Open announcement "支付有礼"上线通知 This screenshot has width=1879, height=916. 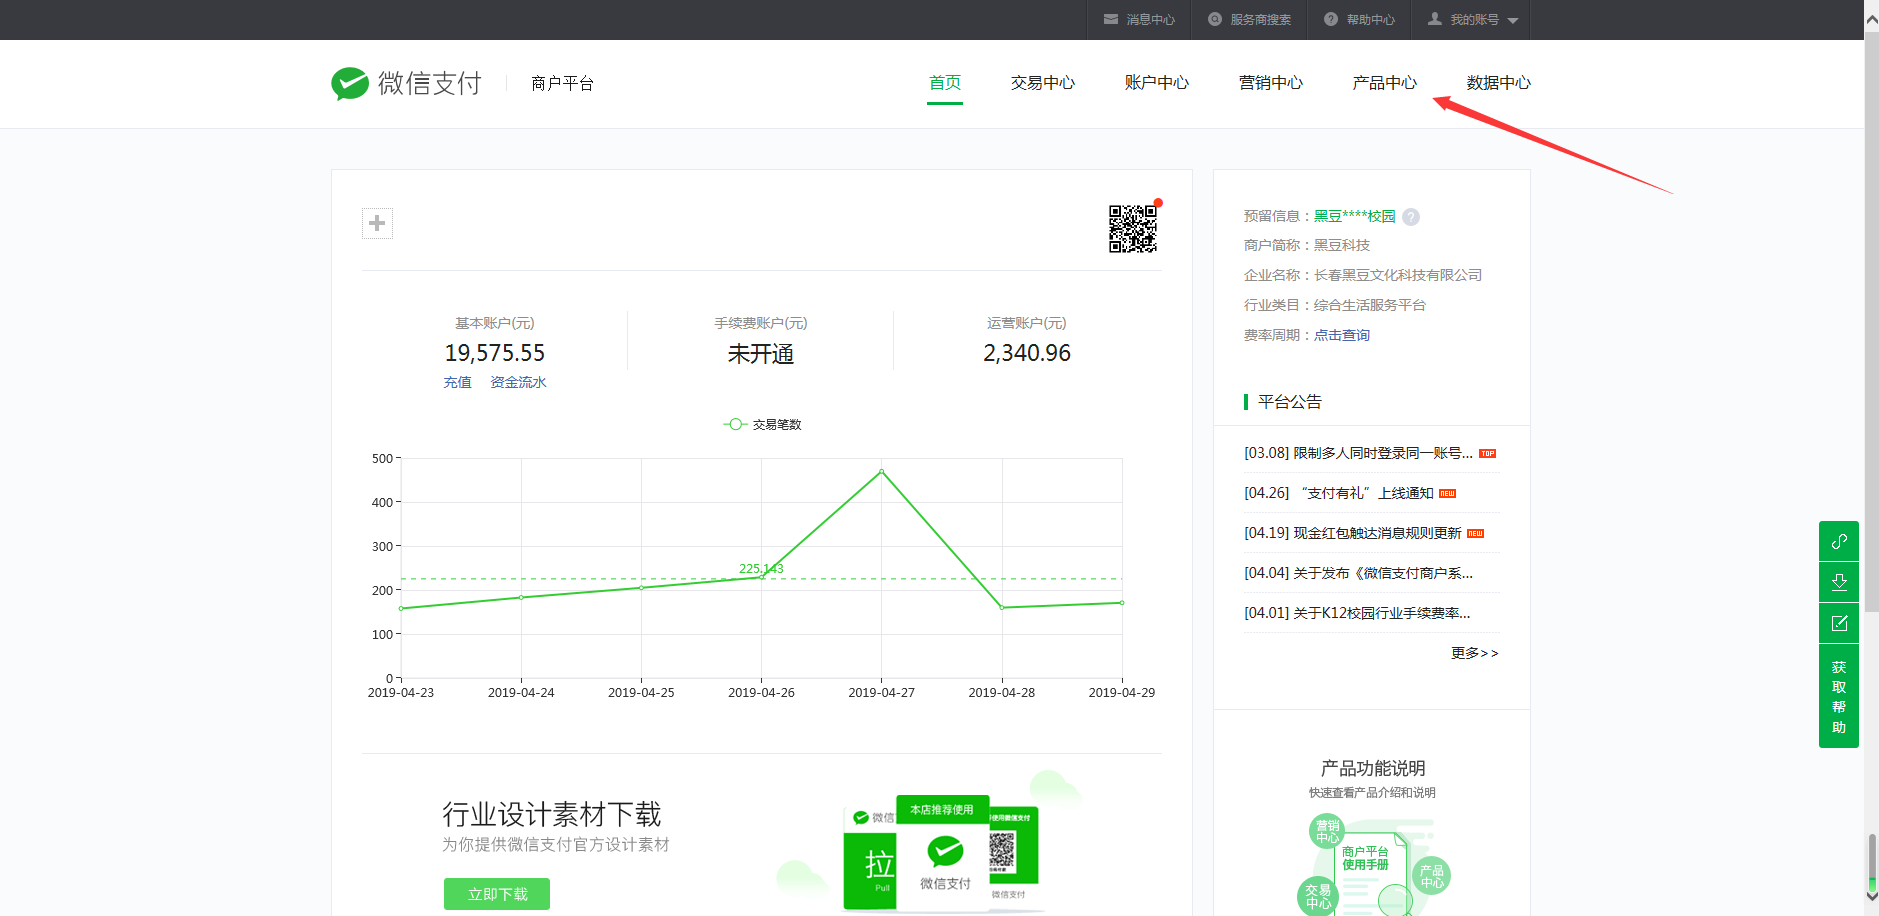[1338, 493]
